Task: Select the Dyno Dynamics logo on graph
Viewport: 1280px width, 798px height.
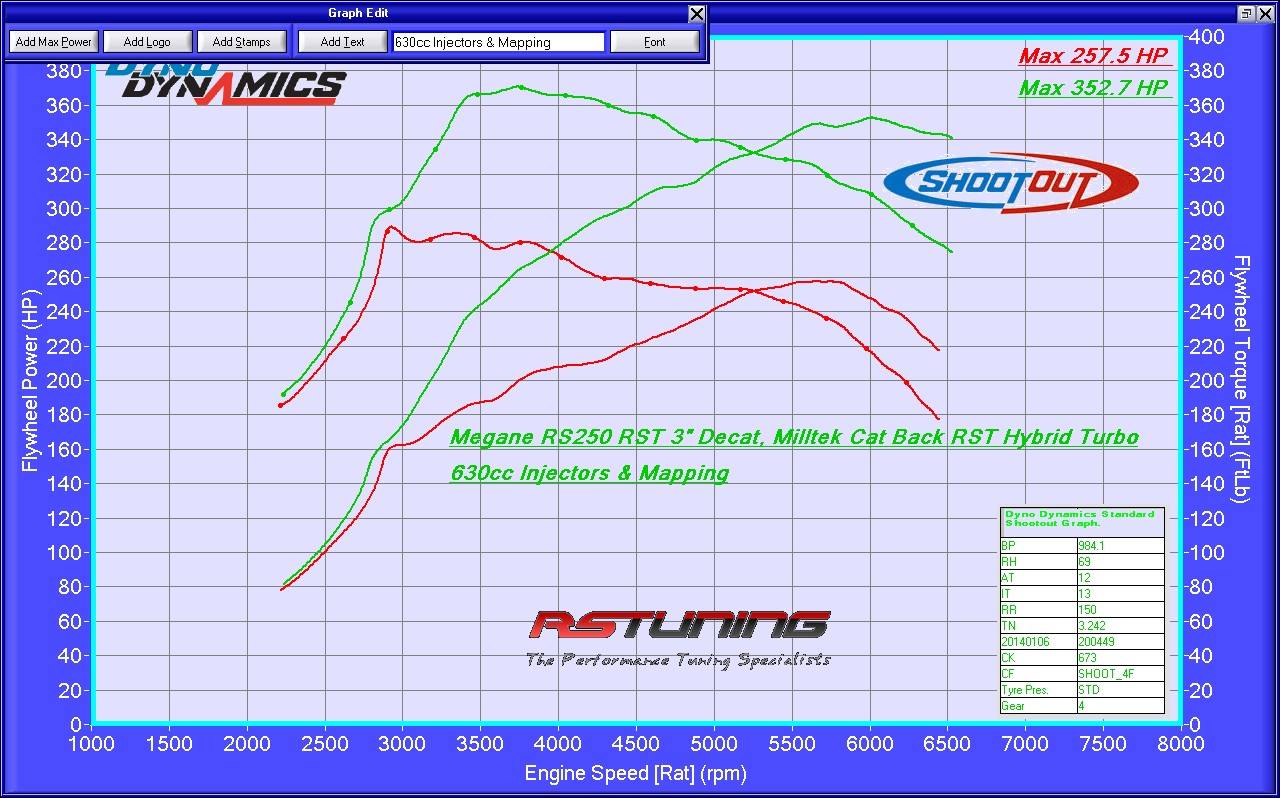Action: tap(228, 84)
